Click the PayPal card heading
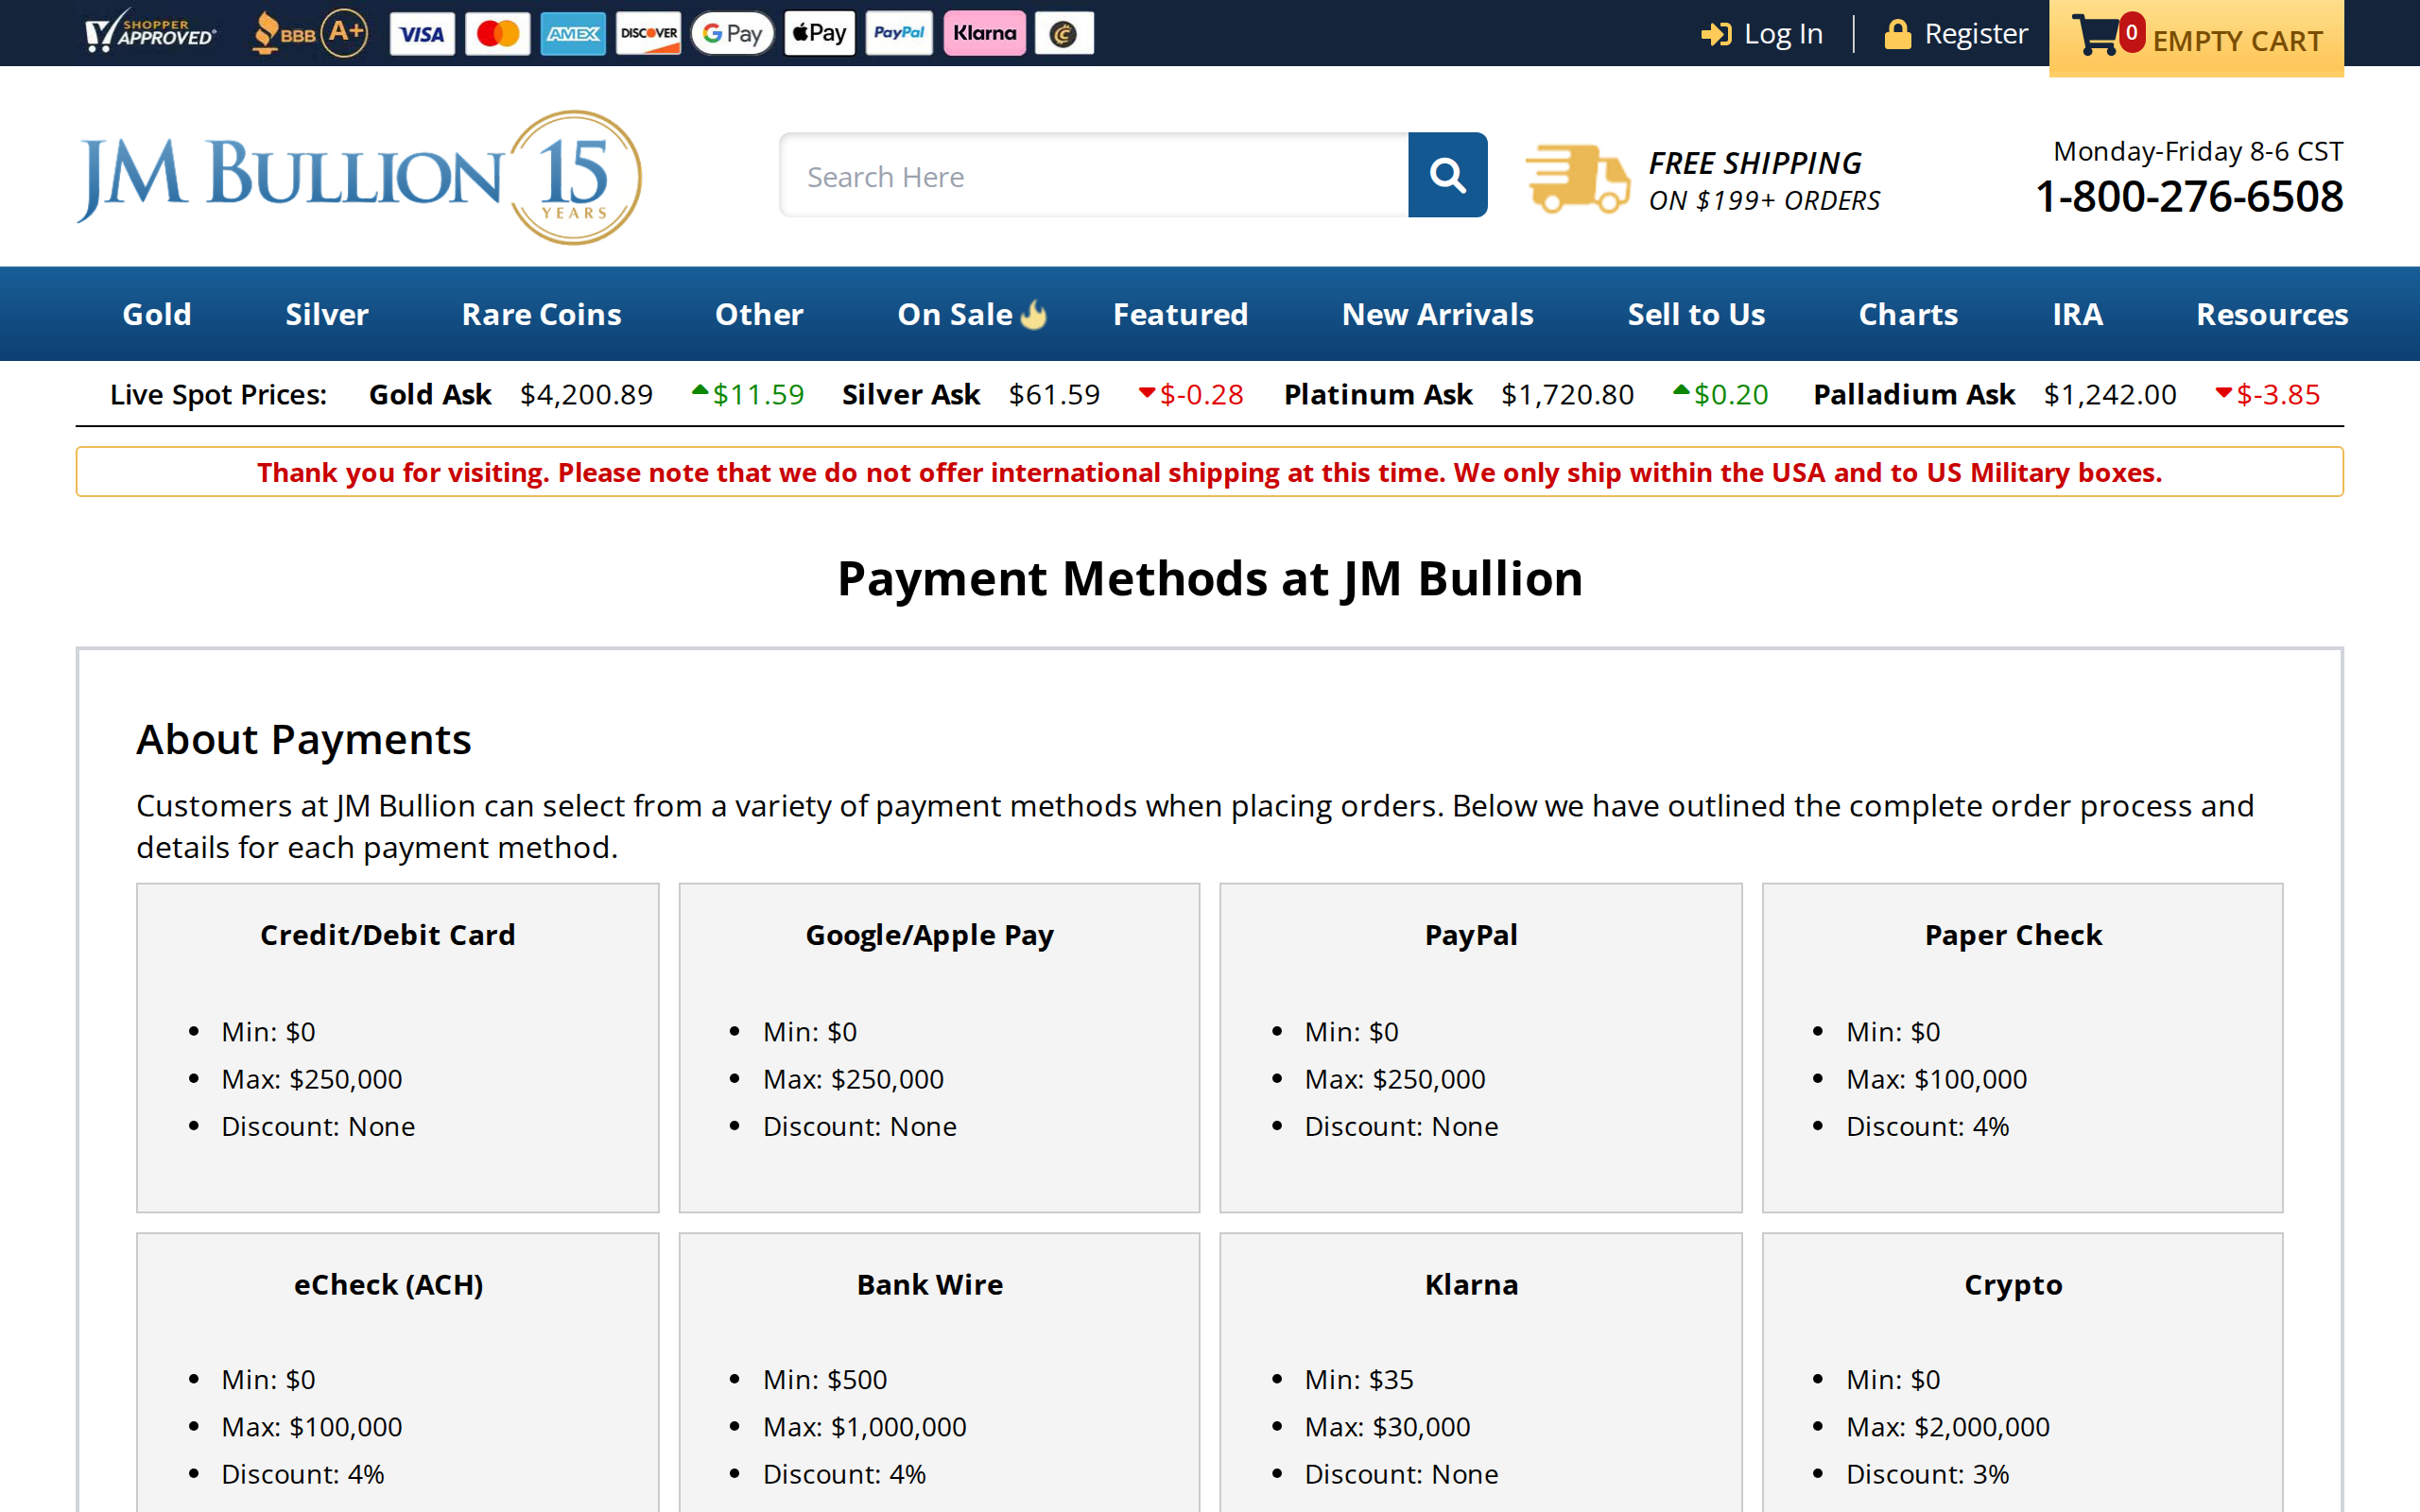Viewport: 2420px width, 1512px height. coord(1471,935)
